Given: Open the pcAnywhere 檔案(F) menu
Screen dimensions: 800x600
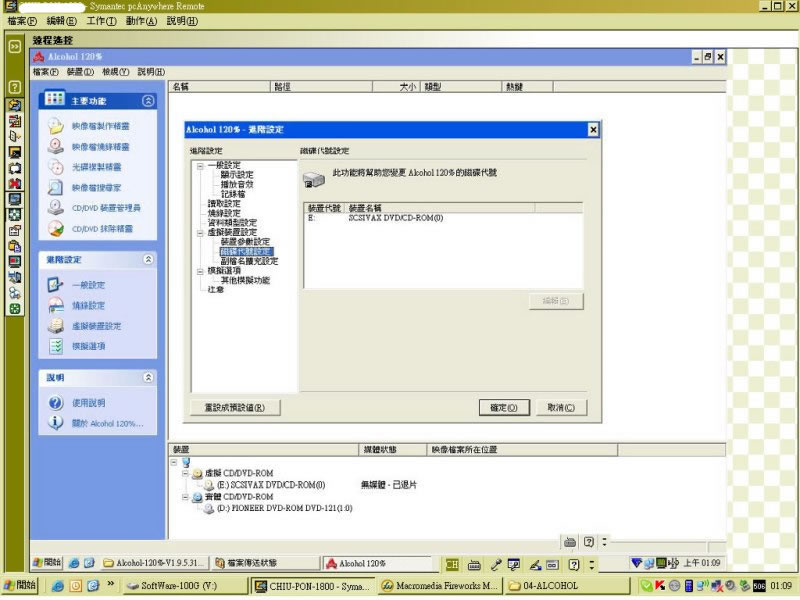Looking at the screenshot, I should (x=22, y=21).
